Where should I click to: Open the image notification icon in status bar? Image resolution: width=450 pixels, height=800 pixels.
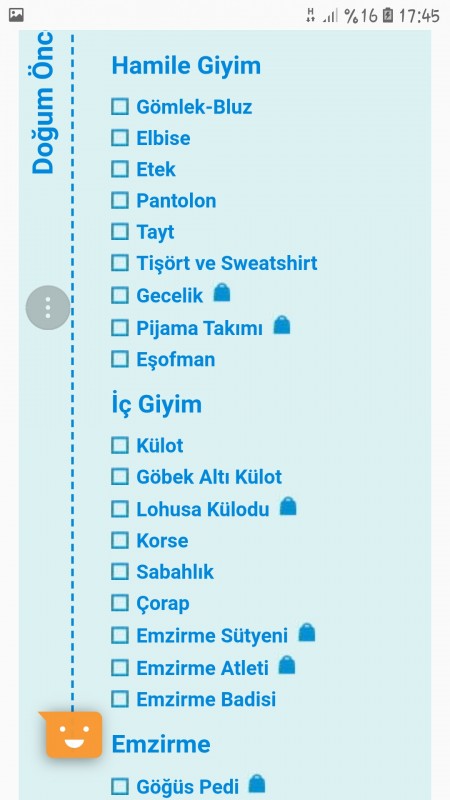[16, 15]
